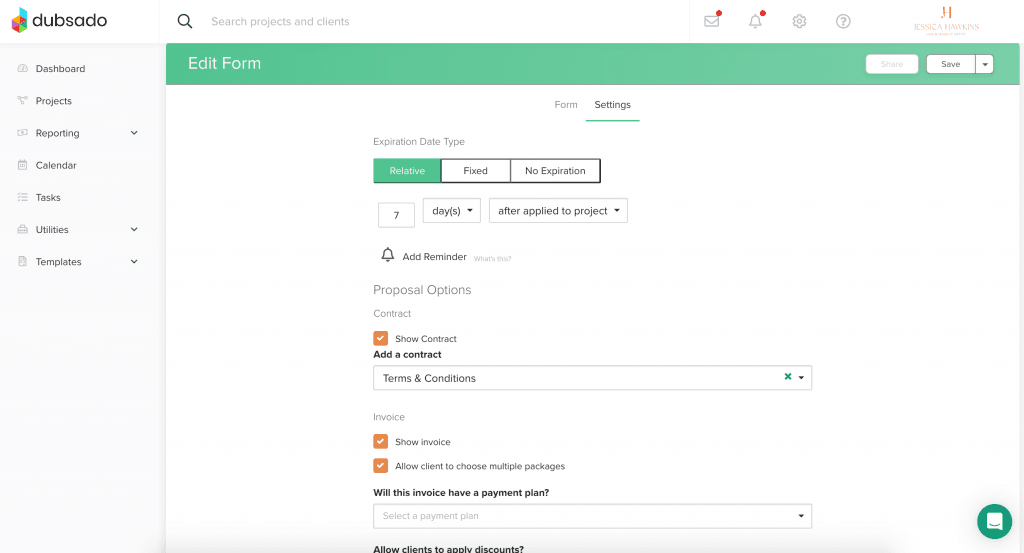
Task: Click the Utilities sidebar icon
Action: coord(23,229)
